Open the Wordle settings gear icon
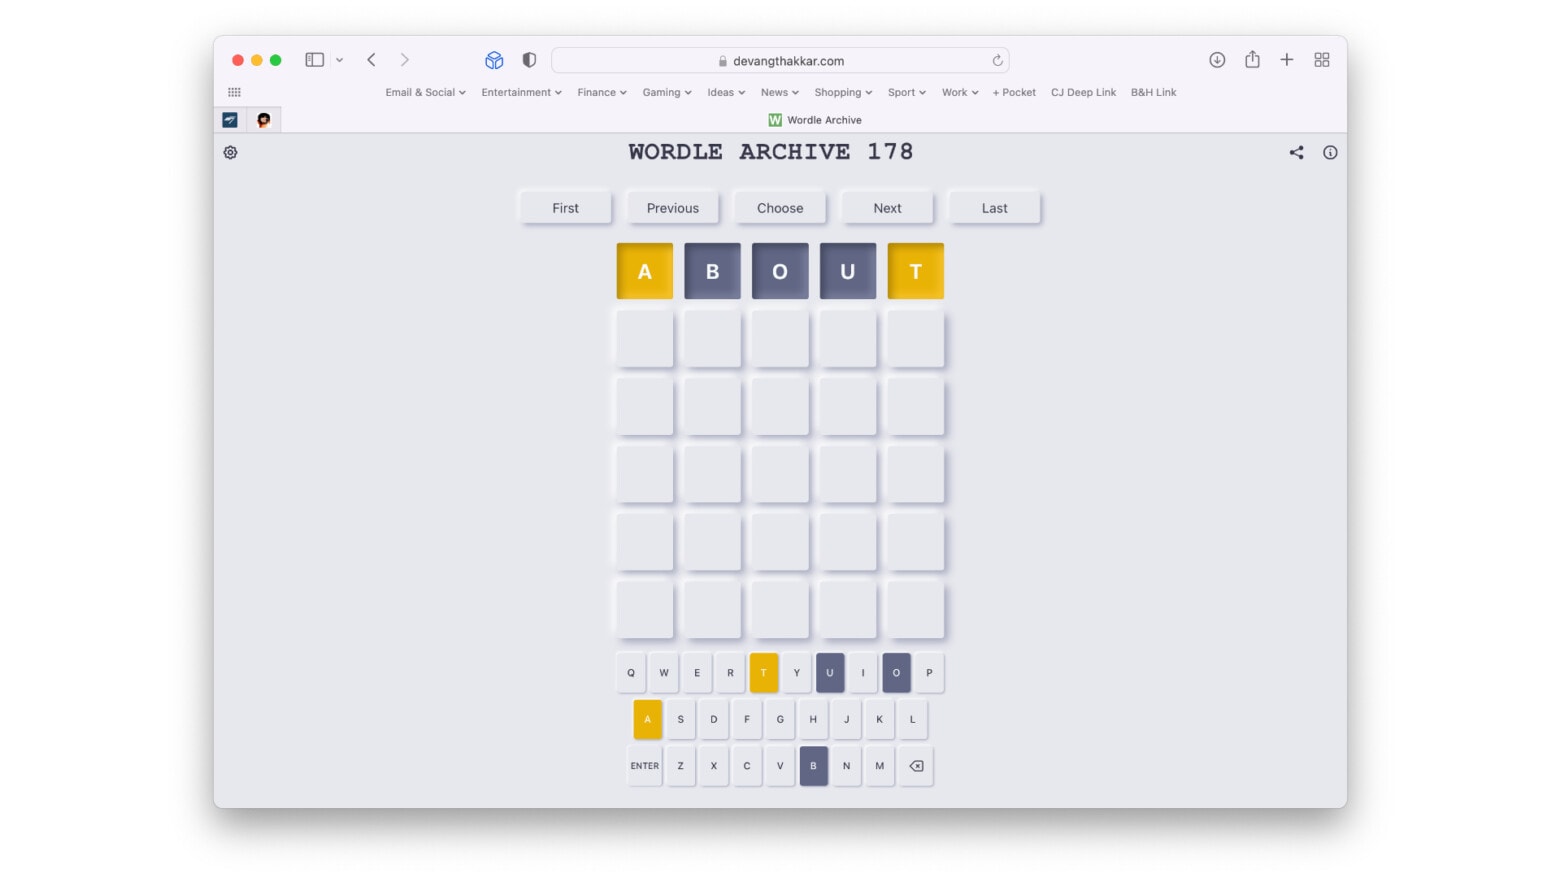Viewport: 1560px width, 878px height. 230,152
